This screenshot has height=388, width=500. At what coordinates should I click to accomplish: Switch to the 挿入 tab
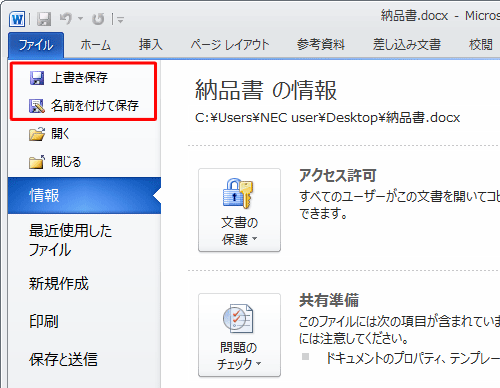pyautogui.click(x=151, y=45)
